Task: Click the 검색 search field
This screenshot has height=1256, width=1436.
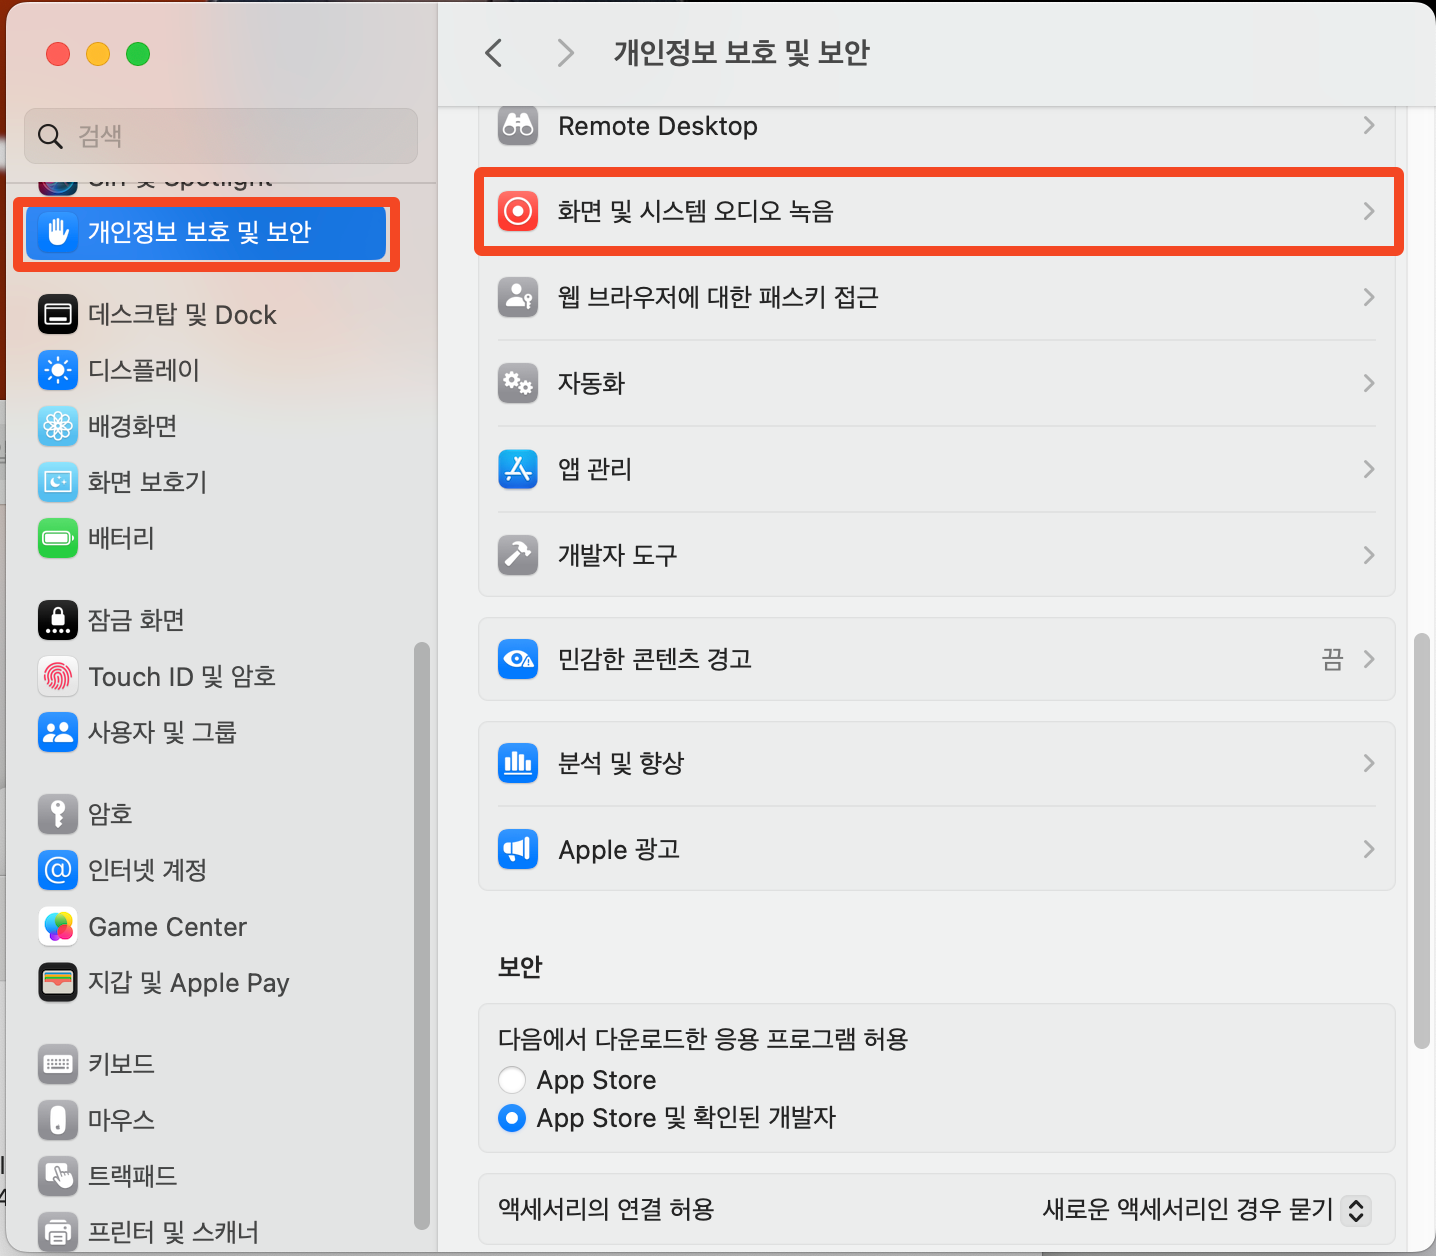Action: click(x=220, y=136)
